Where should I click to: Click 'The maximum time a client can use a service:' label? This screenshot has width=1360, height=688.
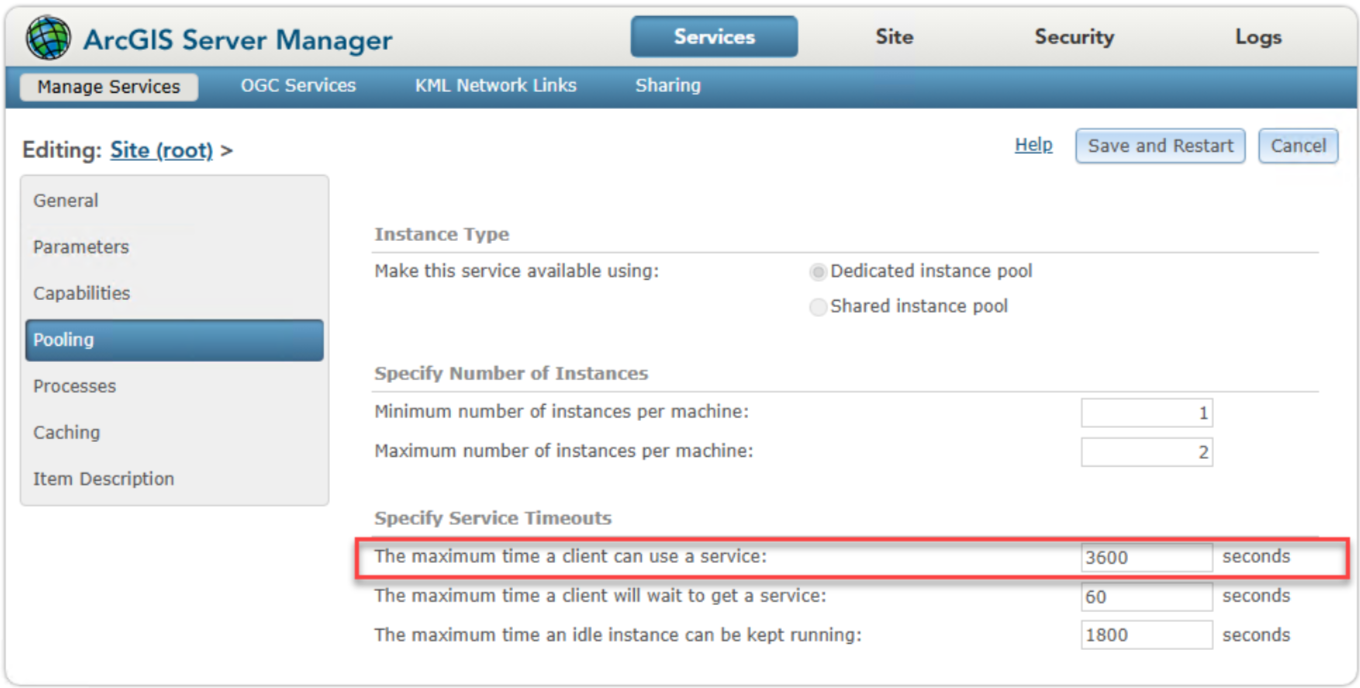tap(570, 557)
